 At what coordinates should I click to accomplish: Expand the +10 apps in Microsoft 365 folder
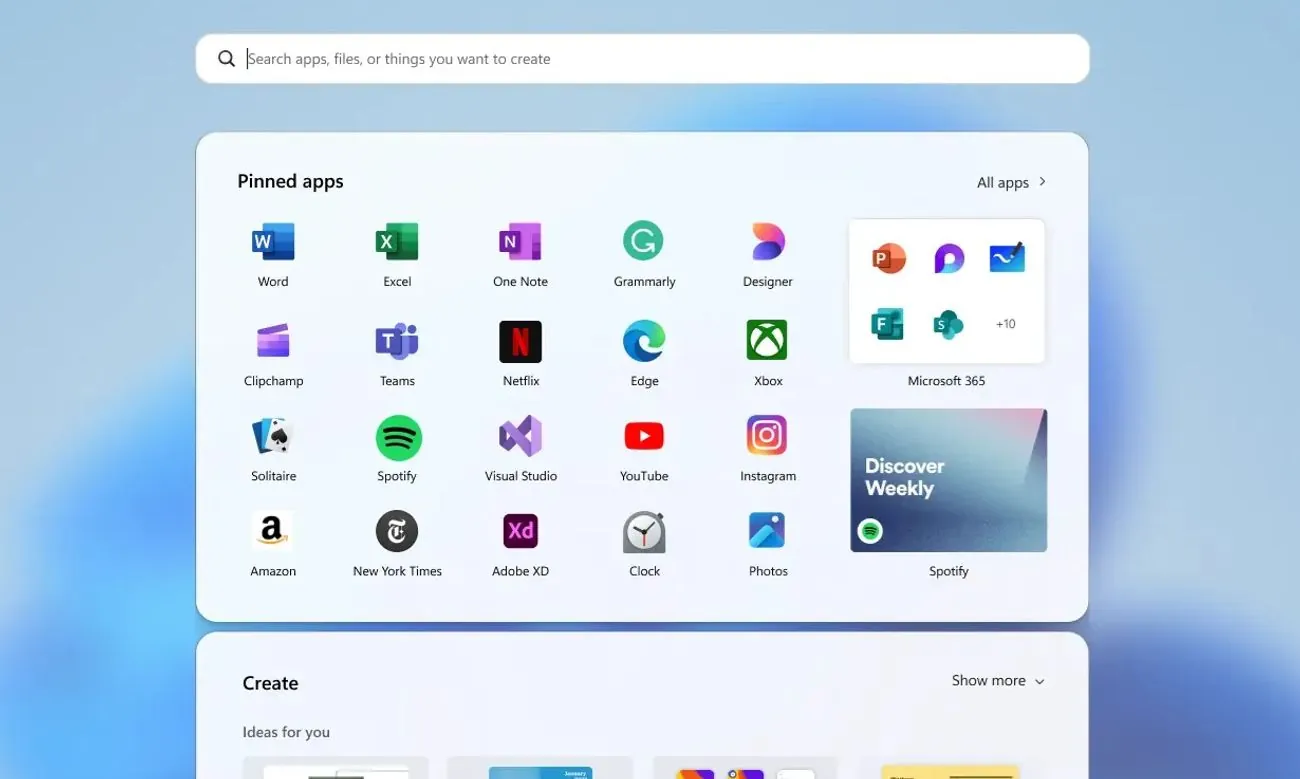(x=1005, y=324)
